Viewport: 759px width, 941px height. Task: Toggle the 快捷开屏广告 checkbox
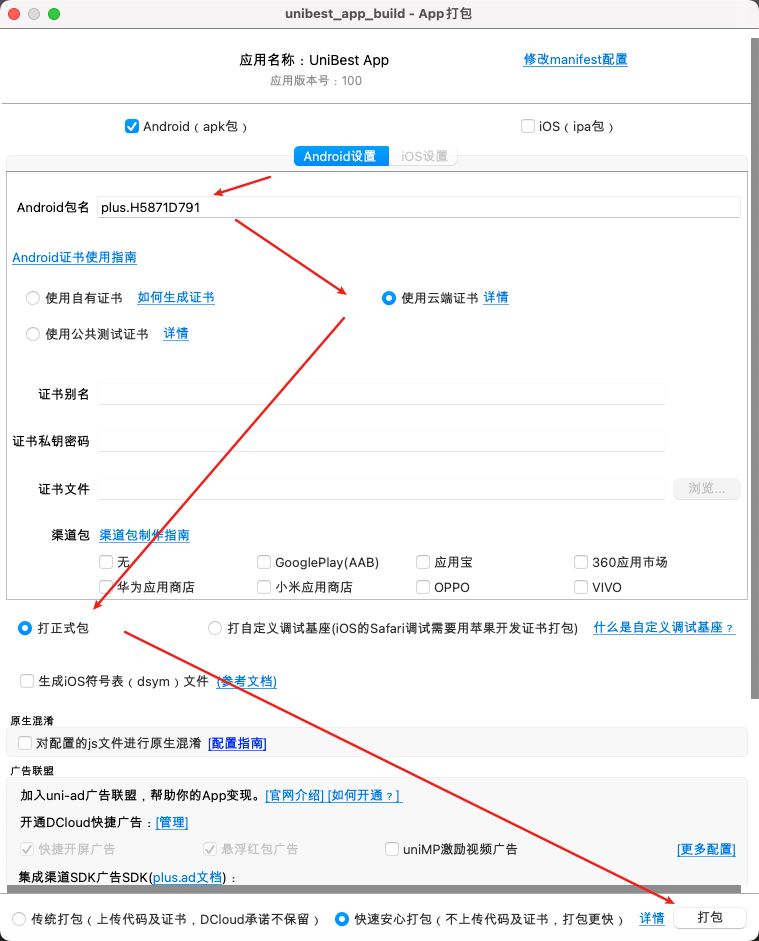(x=27, y=849)
